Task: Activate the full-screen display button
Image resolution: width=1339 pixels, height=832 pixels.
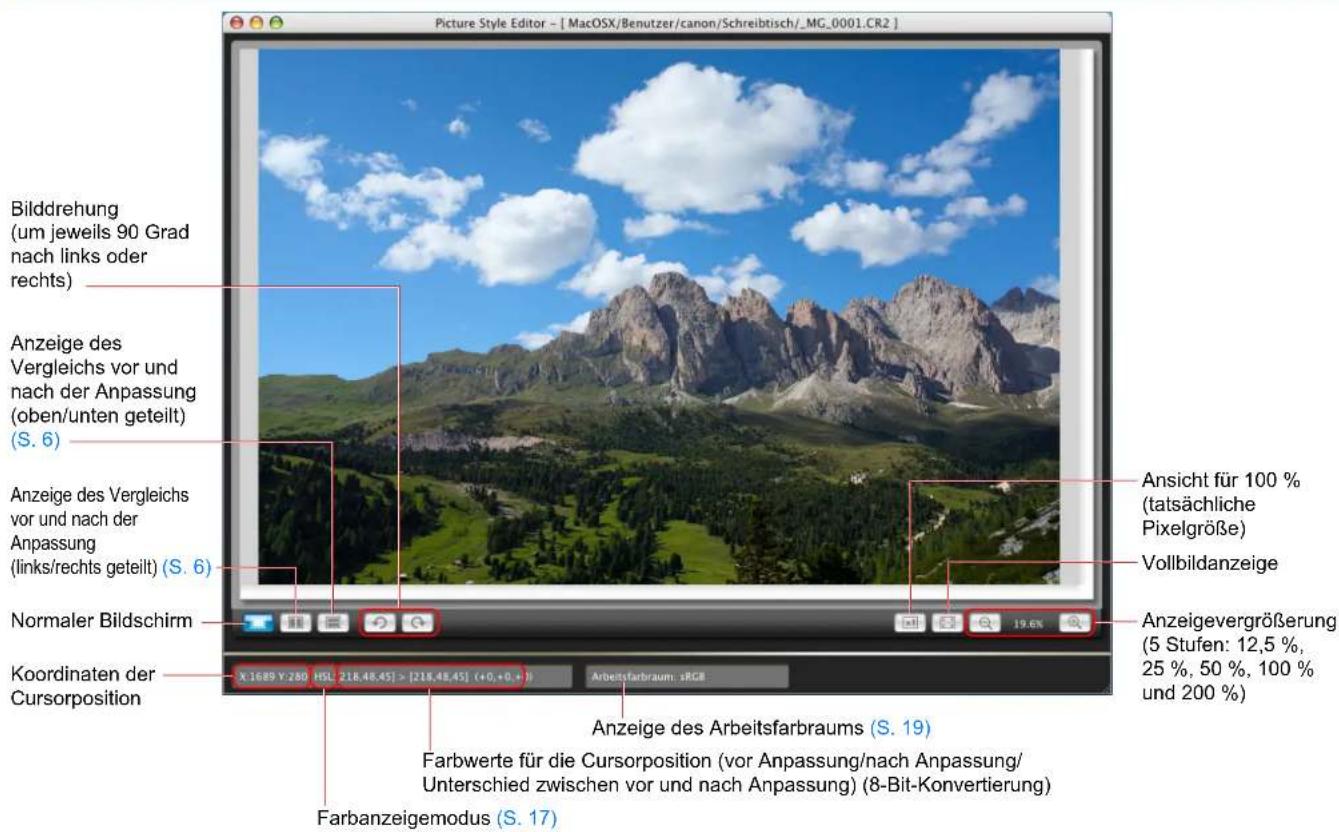Action: point(947,622)
